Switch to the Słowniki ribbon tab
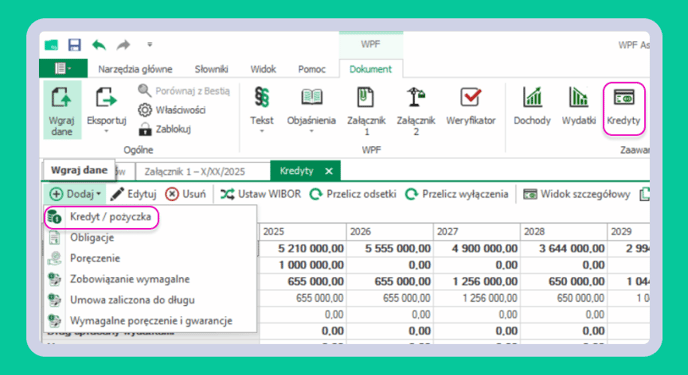Viewport: 688px width, 375px height. click(x=211, y=69)
